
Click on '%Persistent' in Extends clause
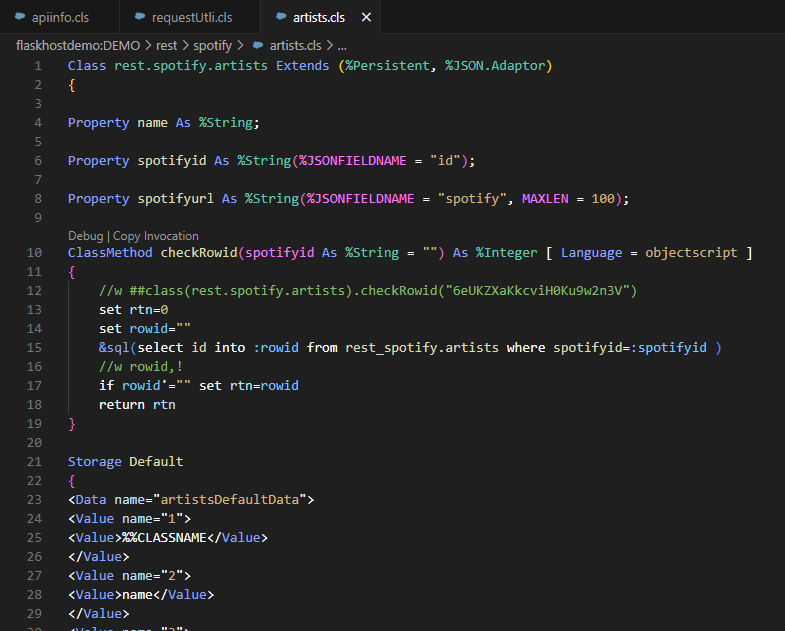pos(387,66)
